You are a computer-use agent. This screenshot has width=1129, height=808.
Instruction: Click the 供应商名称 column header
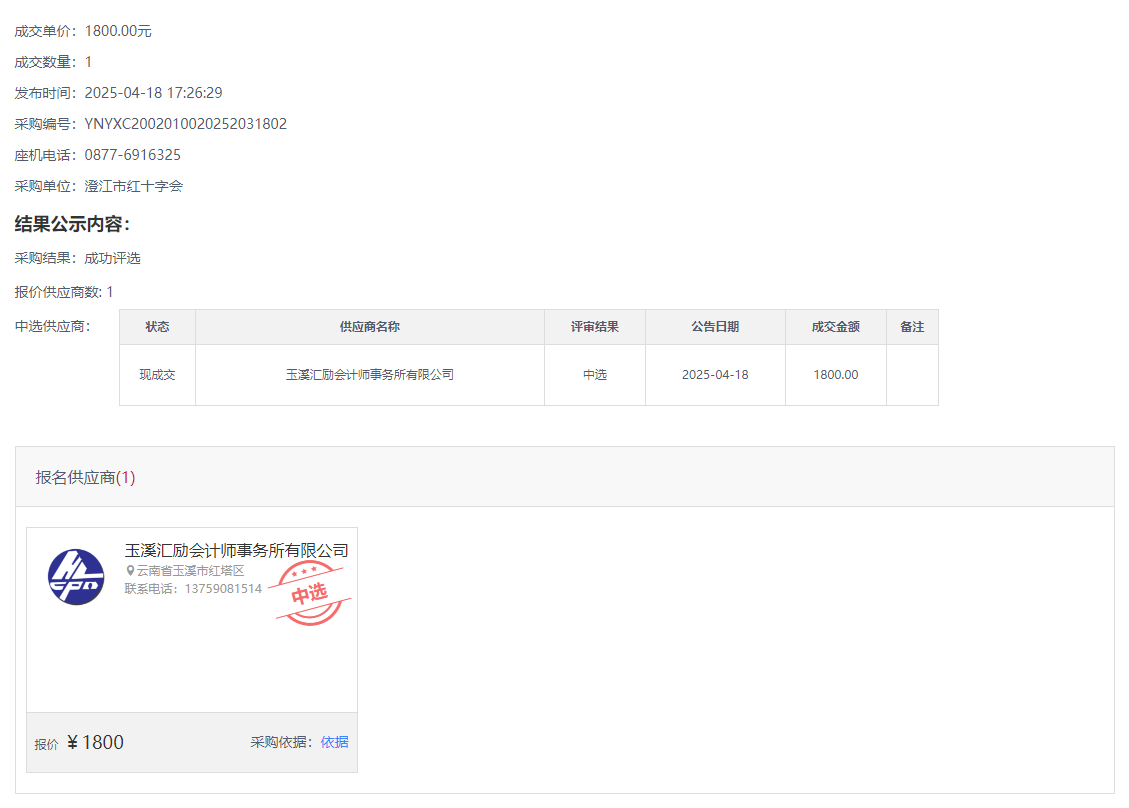369,327
